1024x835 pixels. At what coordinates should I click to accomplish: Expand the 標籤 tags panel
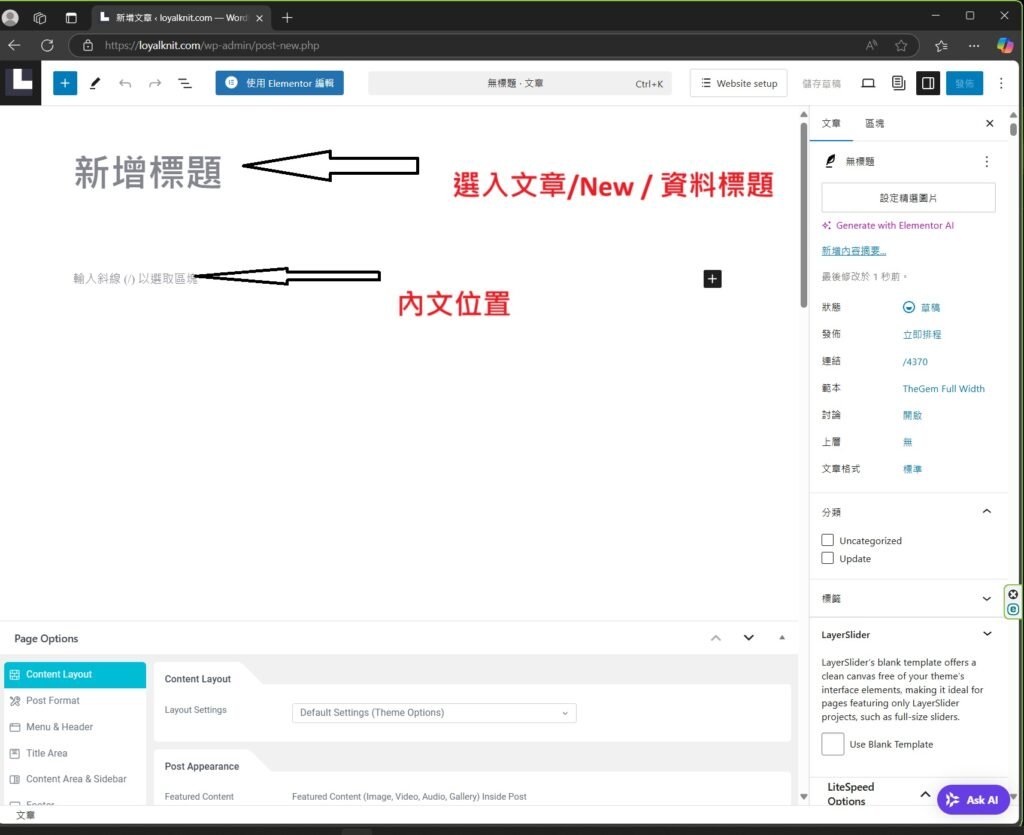click(987, 598)
